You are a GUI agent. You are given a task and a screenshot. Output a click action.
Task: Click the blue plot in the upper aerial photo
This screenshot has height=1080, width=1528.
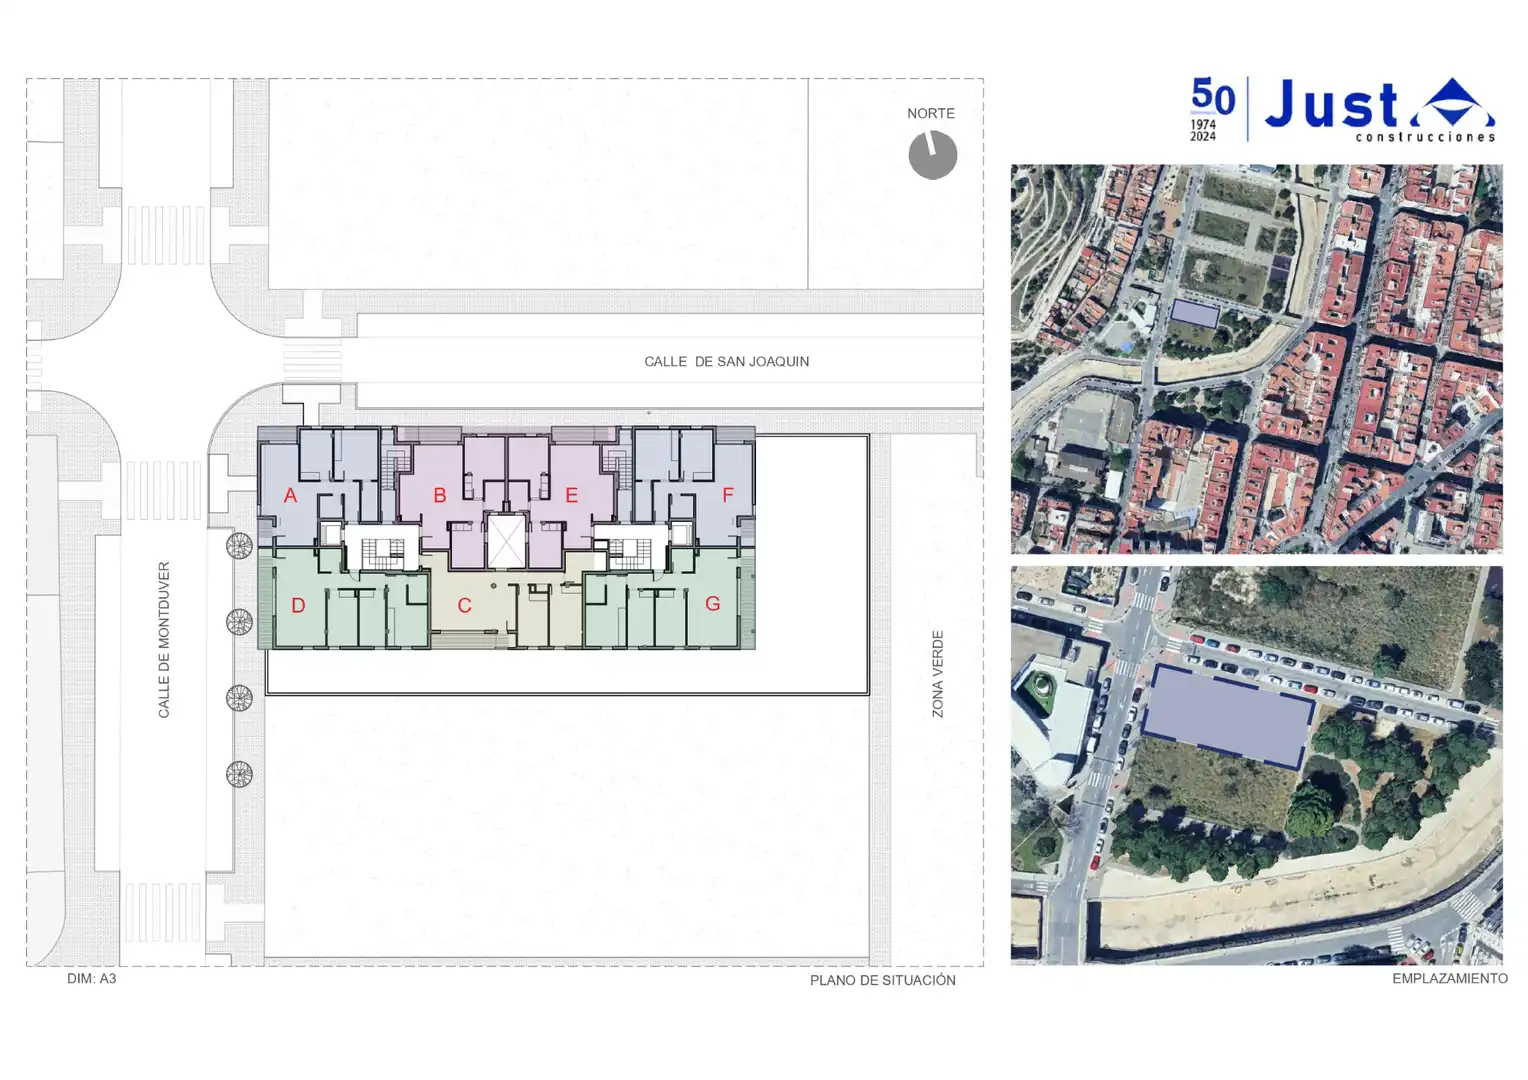click(x=1195, y=313)
